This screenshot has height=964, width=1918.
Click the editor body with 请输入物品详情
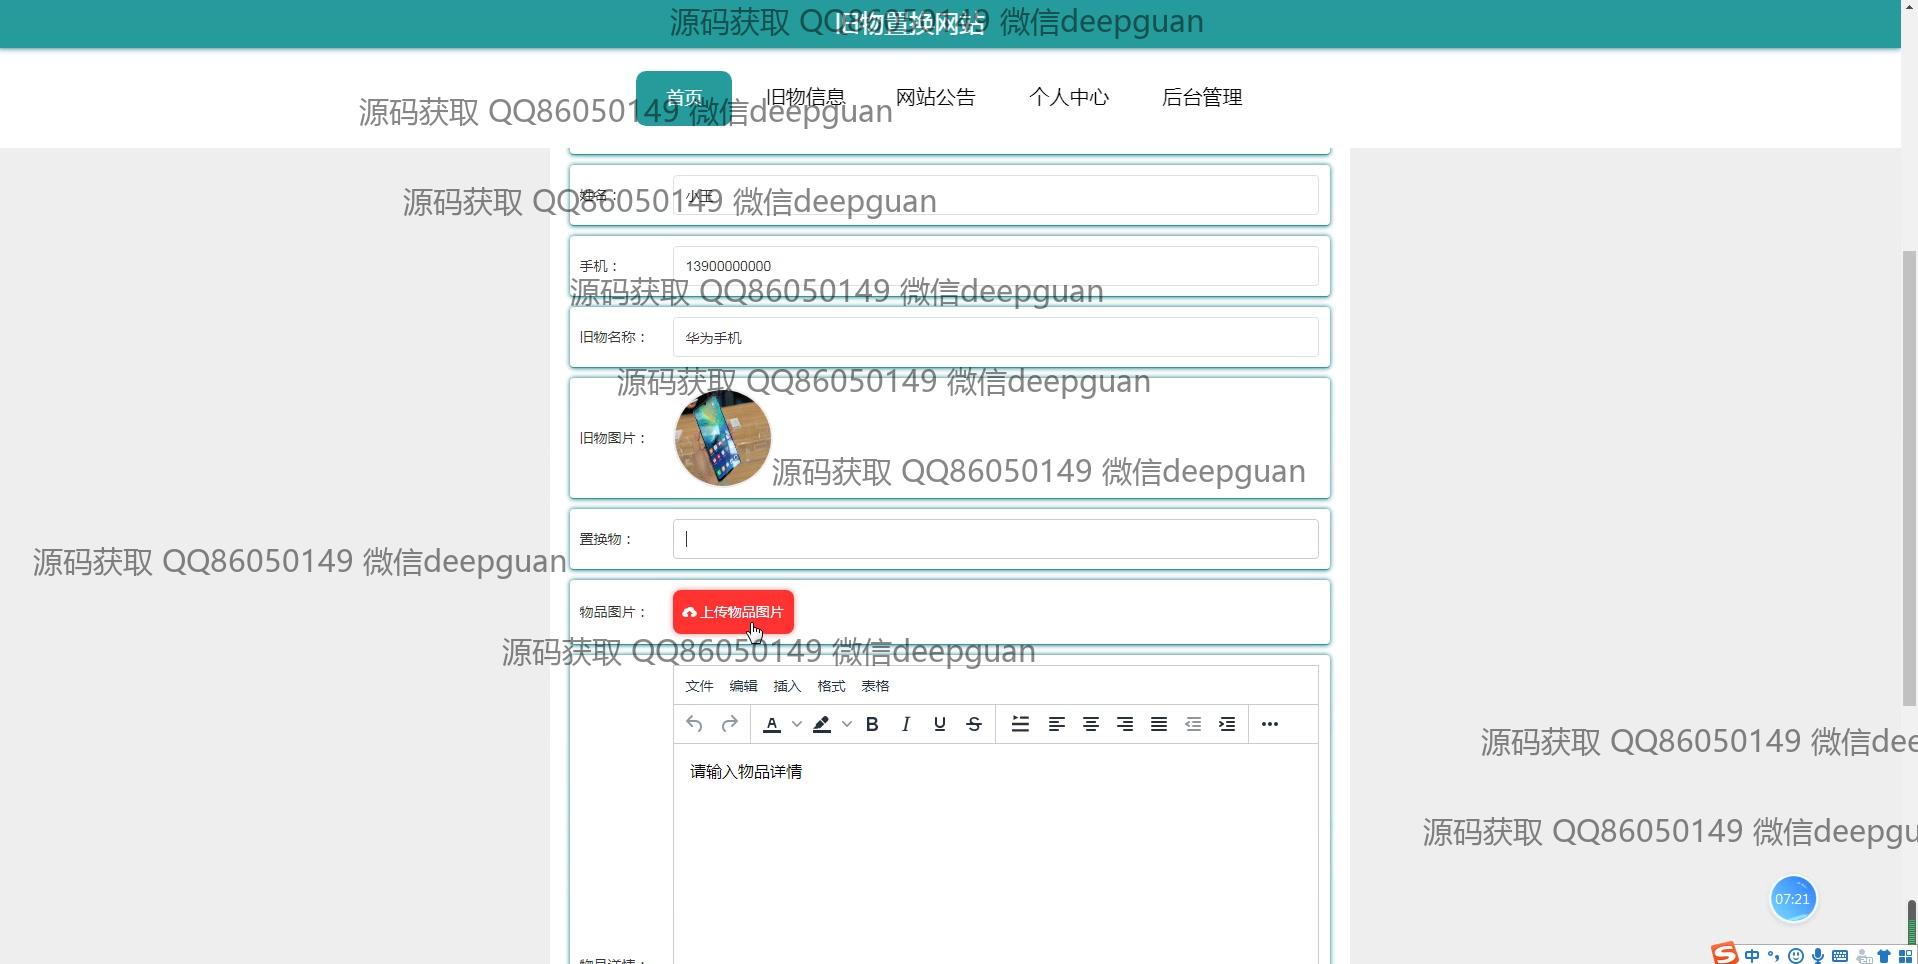[x=995, y=853]
